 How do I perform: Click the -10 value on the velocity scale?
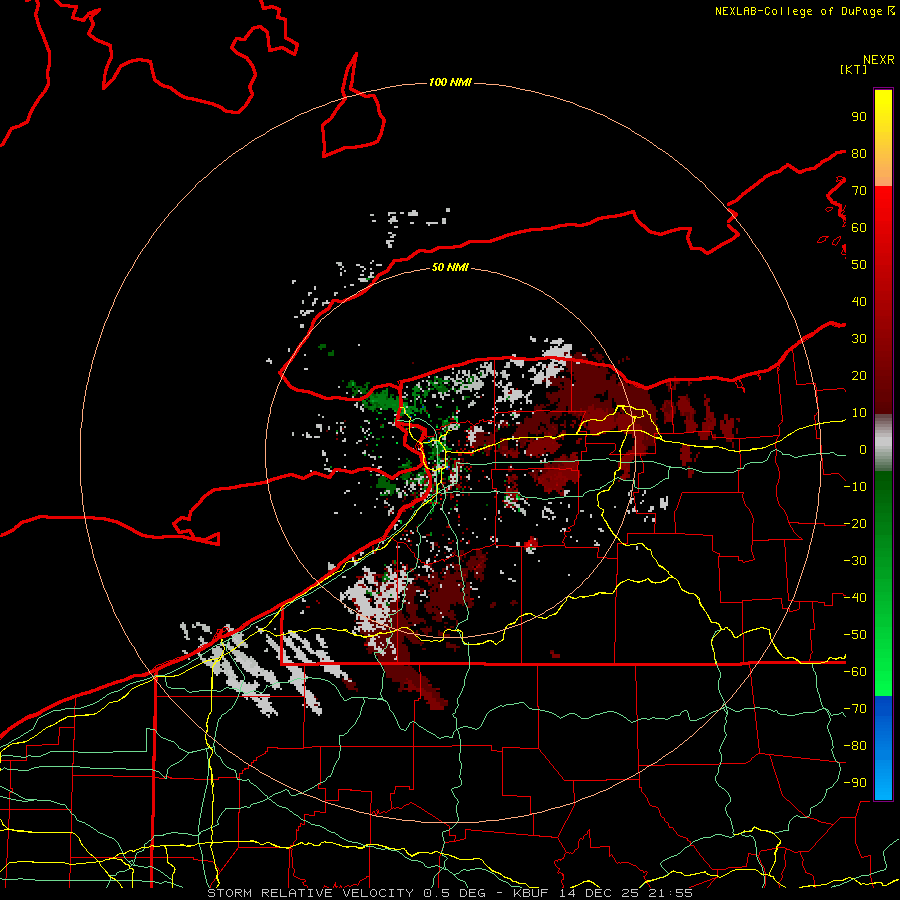(855, 487)
